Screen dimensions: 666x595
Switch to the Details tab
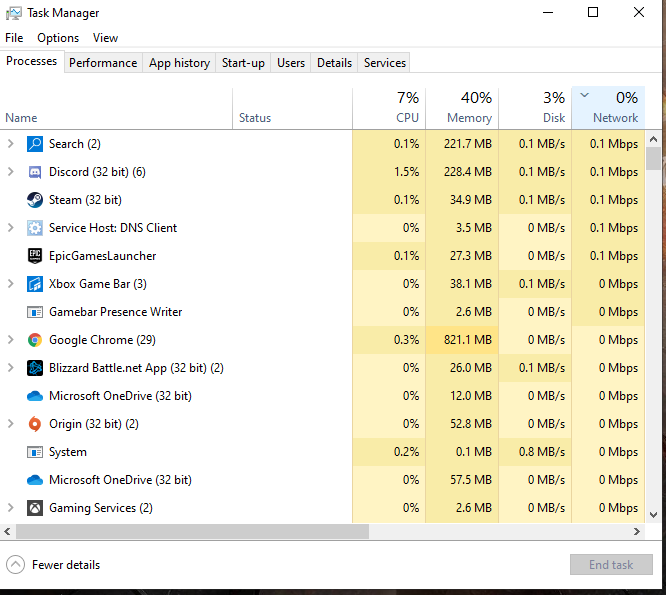click(x=334, y=63)
